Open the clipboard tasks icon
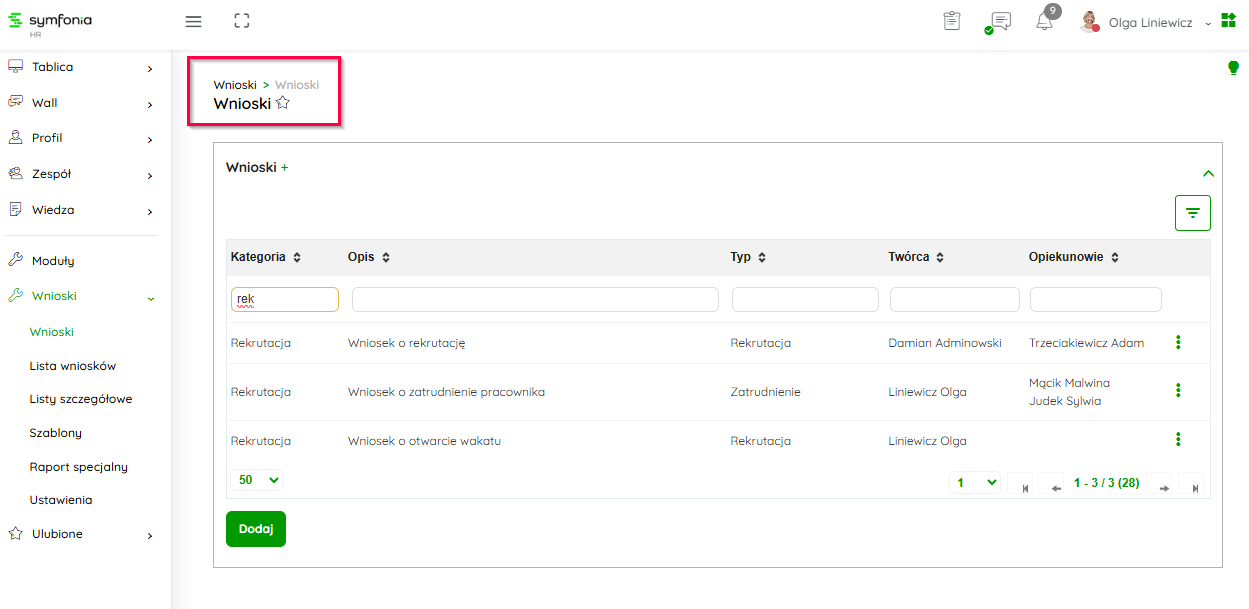1249x609 pixels. 952,21
